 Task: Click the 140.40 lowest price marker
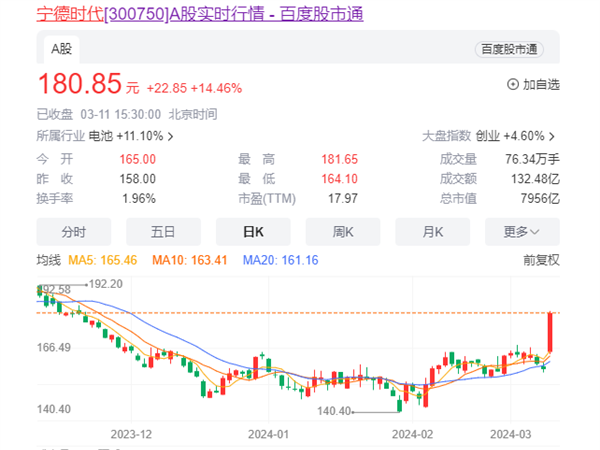[x=336, y=411]
